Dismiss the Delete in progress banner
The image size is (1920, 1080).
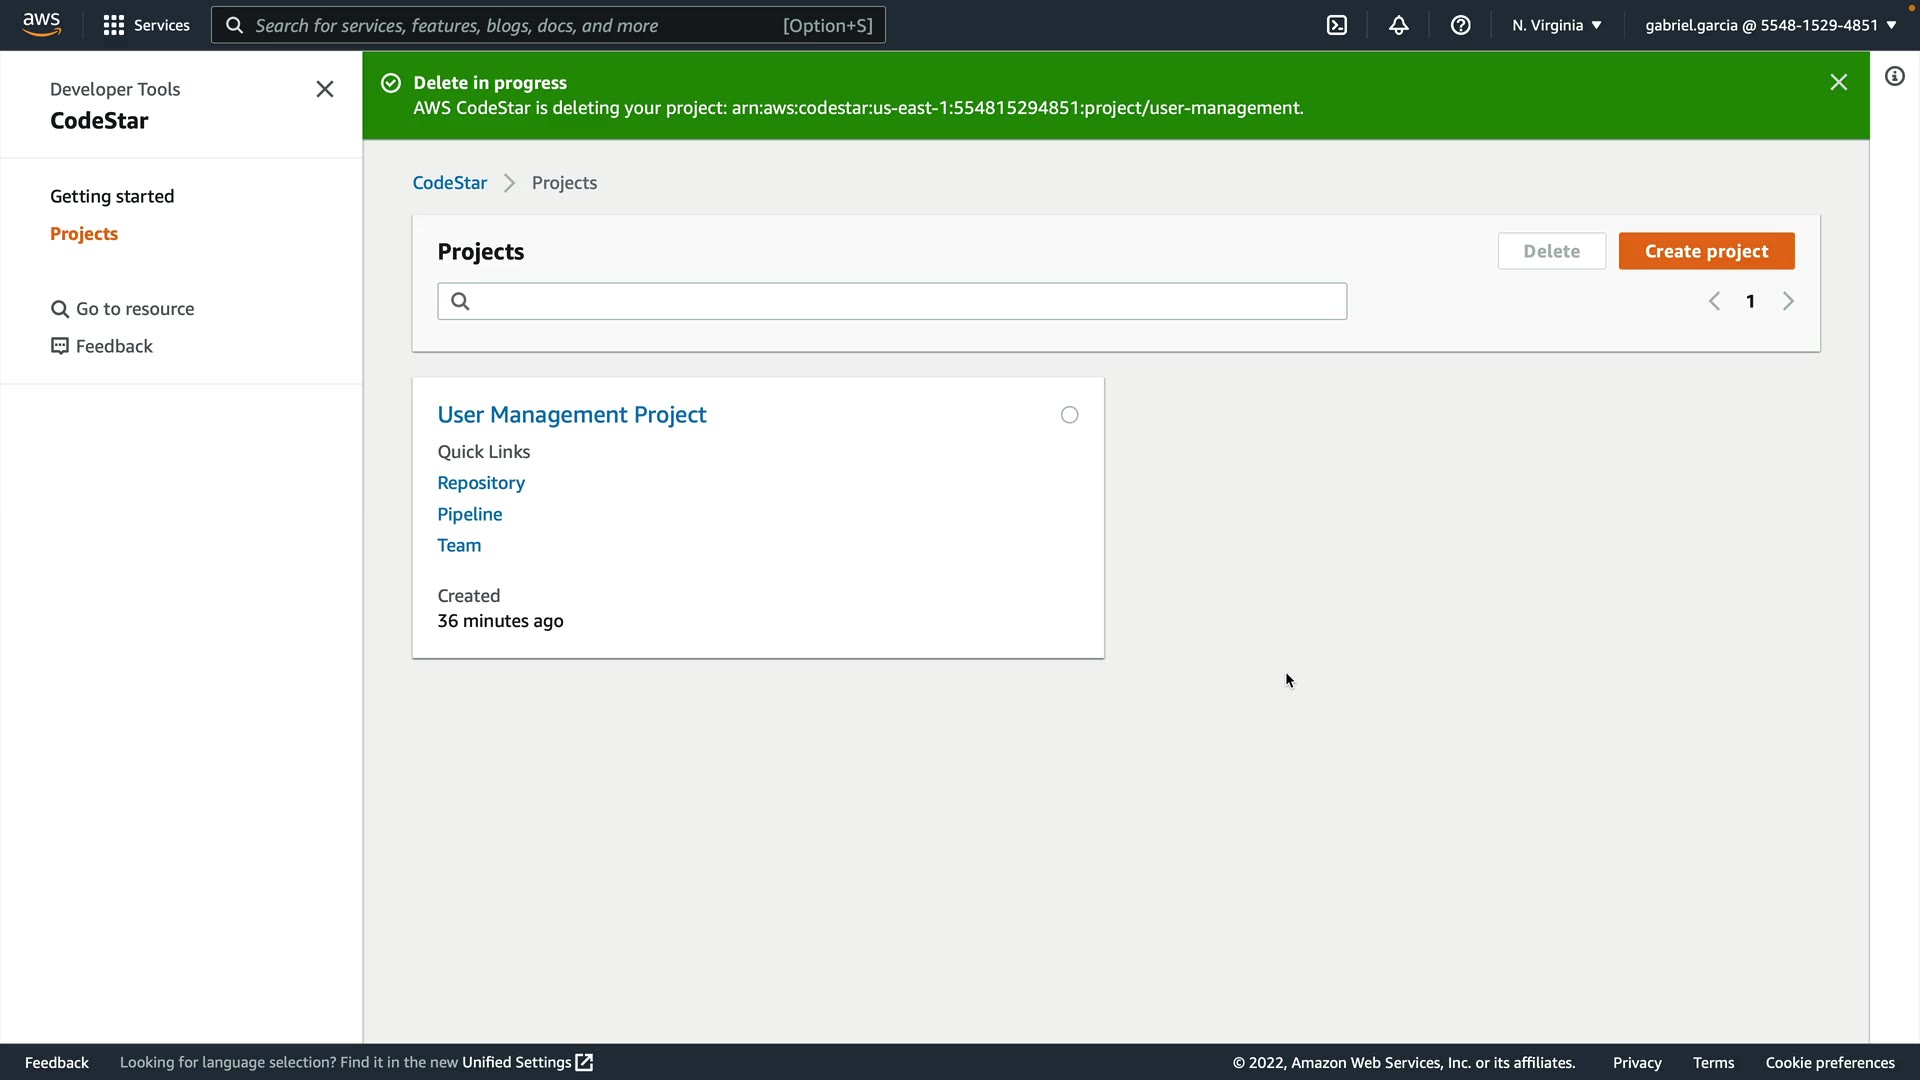tap(1838, 82)
